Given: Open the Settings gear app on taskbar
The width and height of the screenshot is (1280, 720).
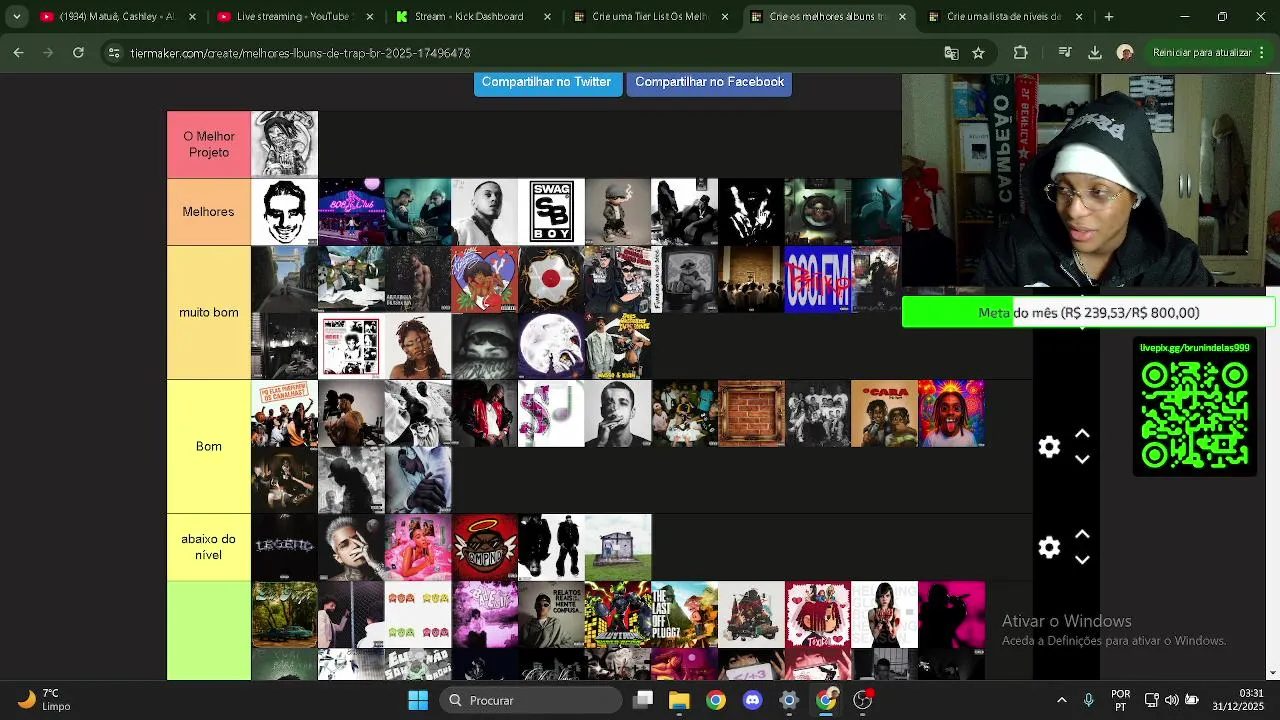Looking at the screenshot, I should pos(789,700).
